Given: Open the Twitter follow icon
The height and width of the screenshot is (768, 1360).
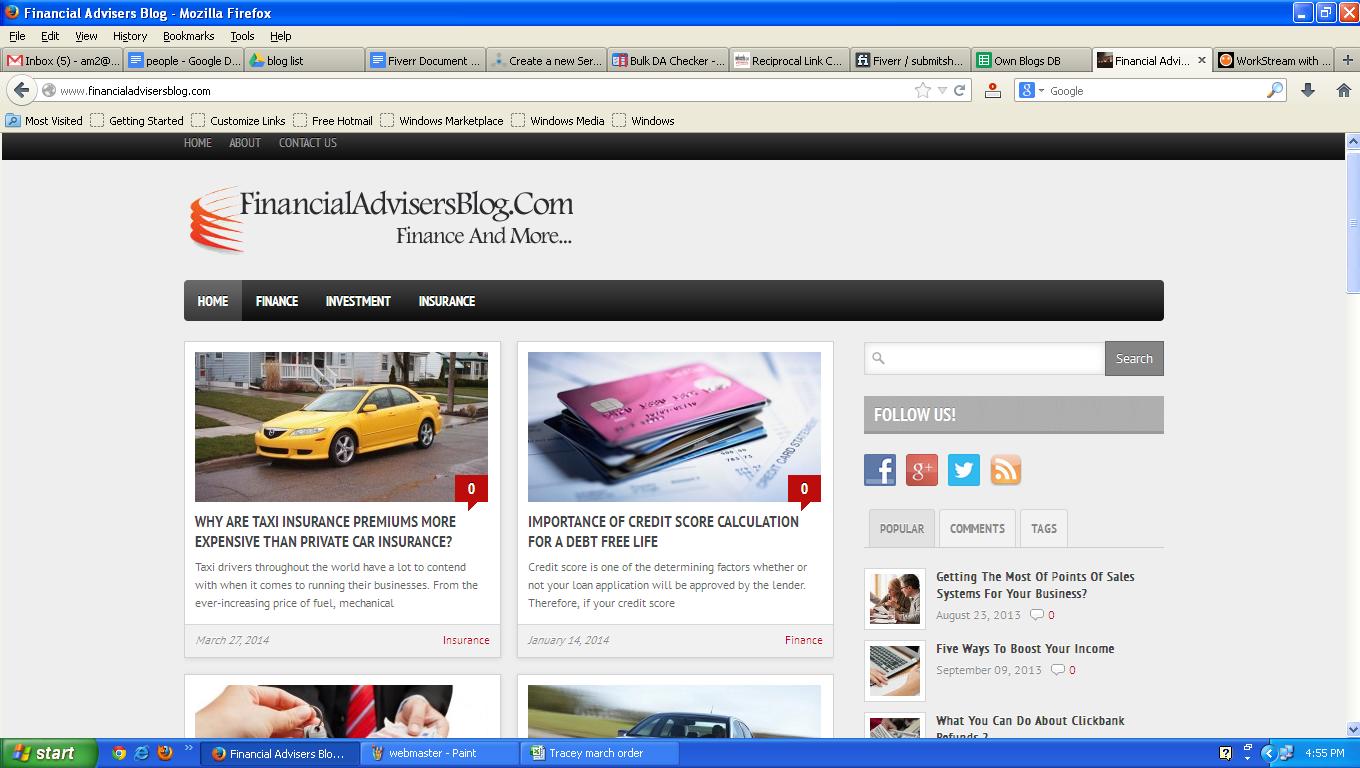Looking at the screenshot, I should (x=964, y=470).
